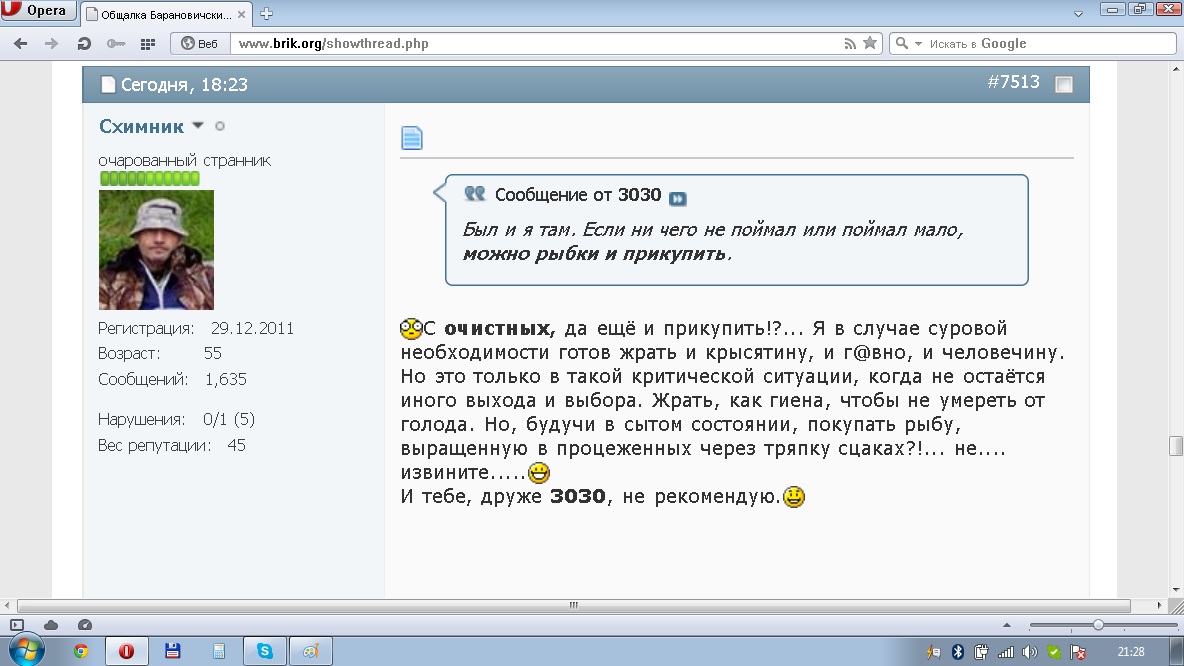
Task: Open a new tab with plus button
Action: click(267, 14)
